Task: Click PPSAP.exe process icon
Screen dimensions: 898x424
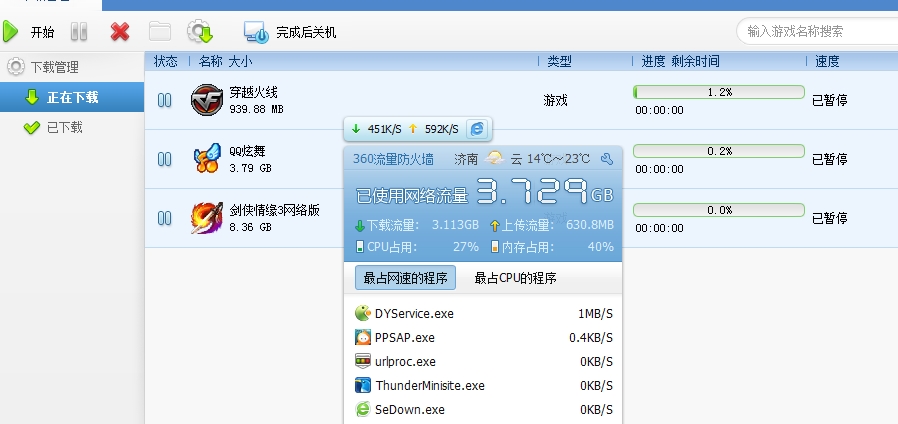Action: tap(363, 337)
